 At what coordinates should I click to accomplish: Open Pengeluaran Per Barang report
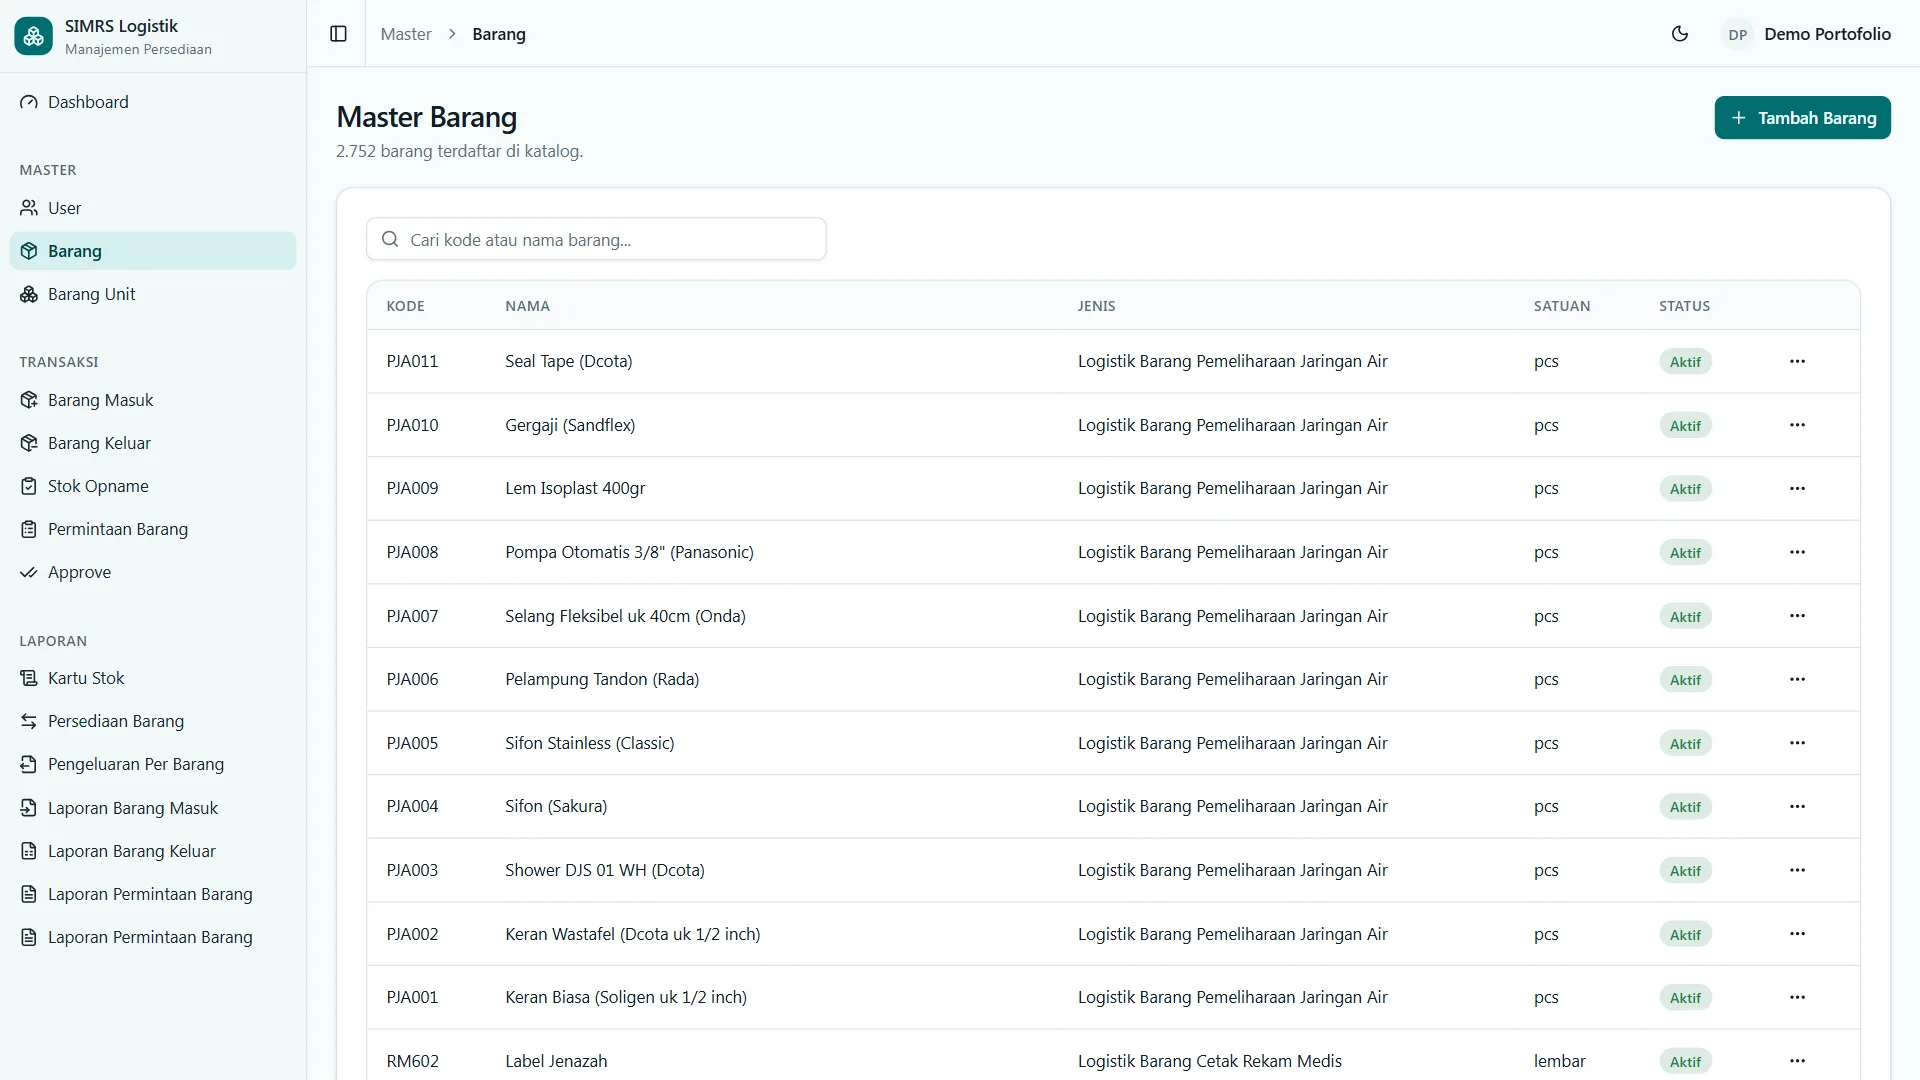[153, 764]
